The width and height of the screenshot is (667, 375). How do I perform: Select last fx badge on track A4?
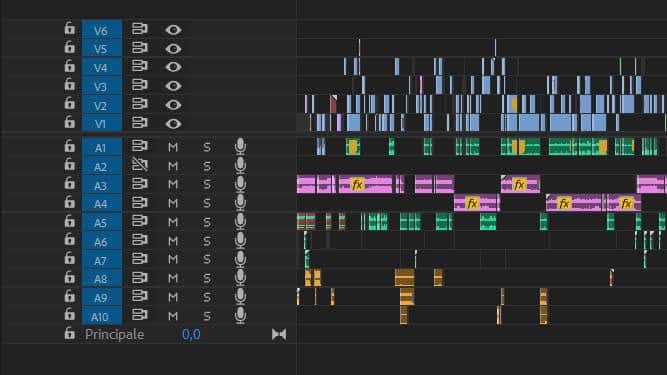click(x=626, y=203)
